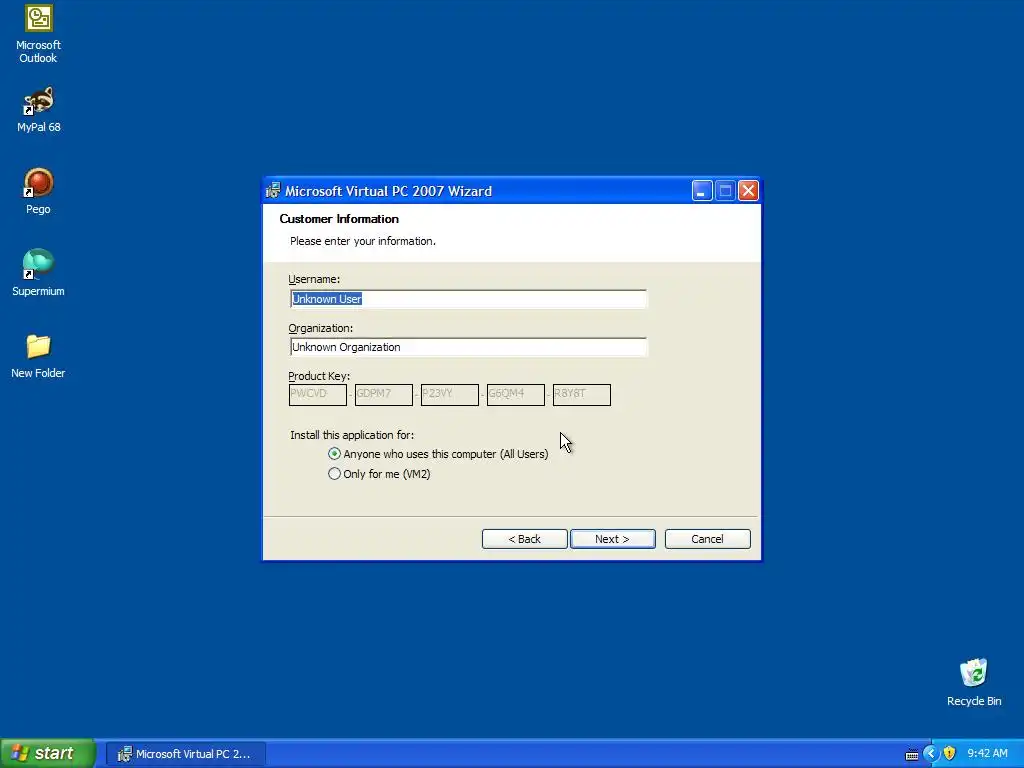The image size is (1024, 768).
Task: Open the MyPal 68 desktop shortcut
Action: 39,110
